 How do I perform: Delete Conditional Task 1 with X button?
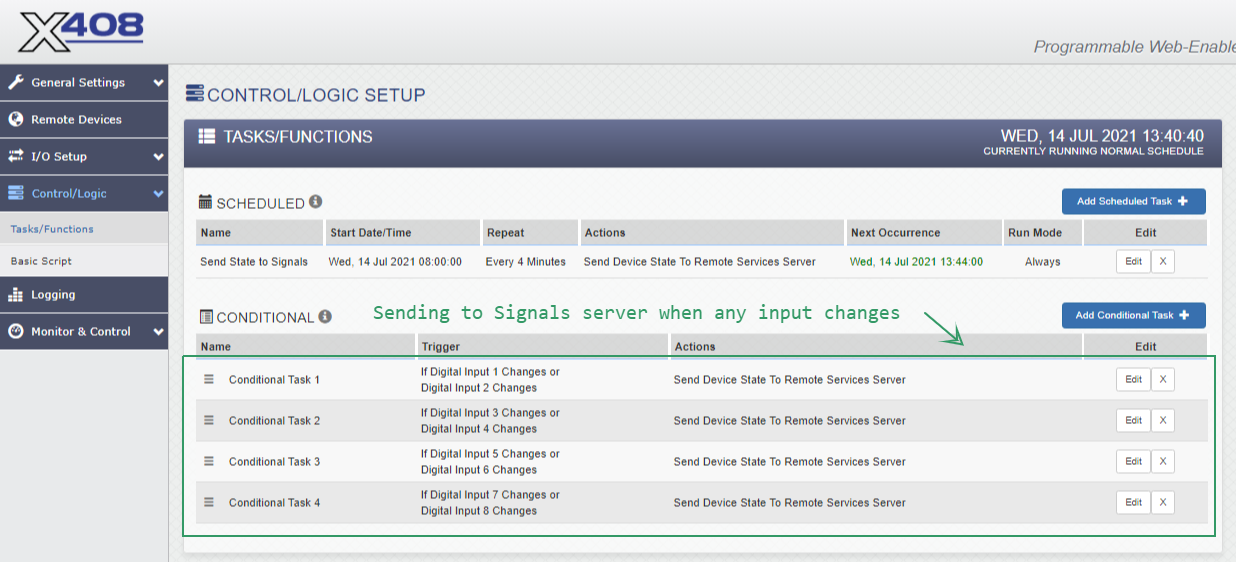1162,380
